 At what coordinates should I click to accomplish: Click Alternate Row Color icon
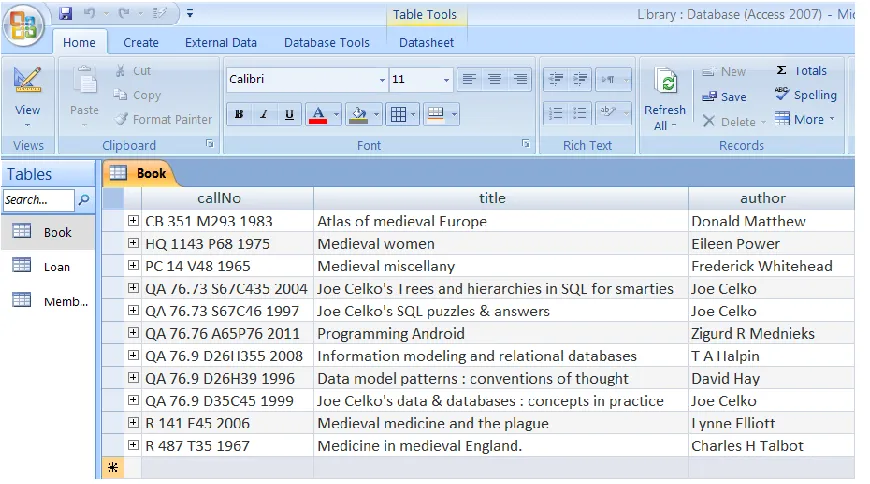coord(436,114)
